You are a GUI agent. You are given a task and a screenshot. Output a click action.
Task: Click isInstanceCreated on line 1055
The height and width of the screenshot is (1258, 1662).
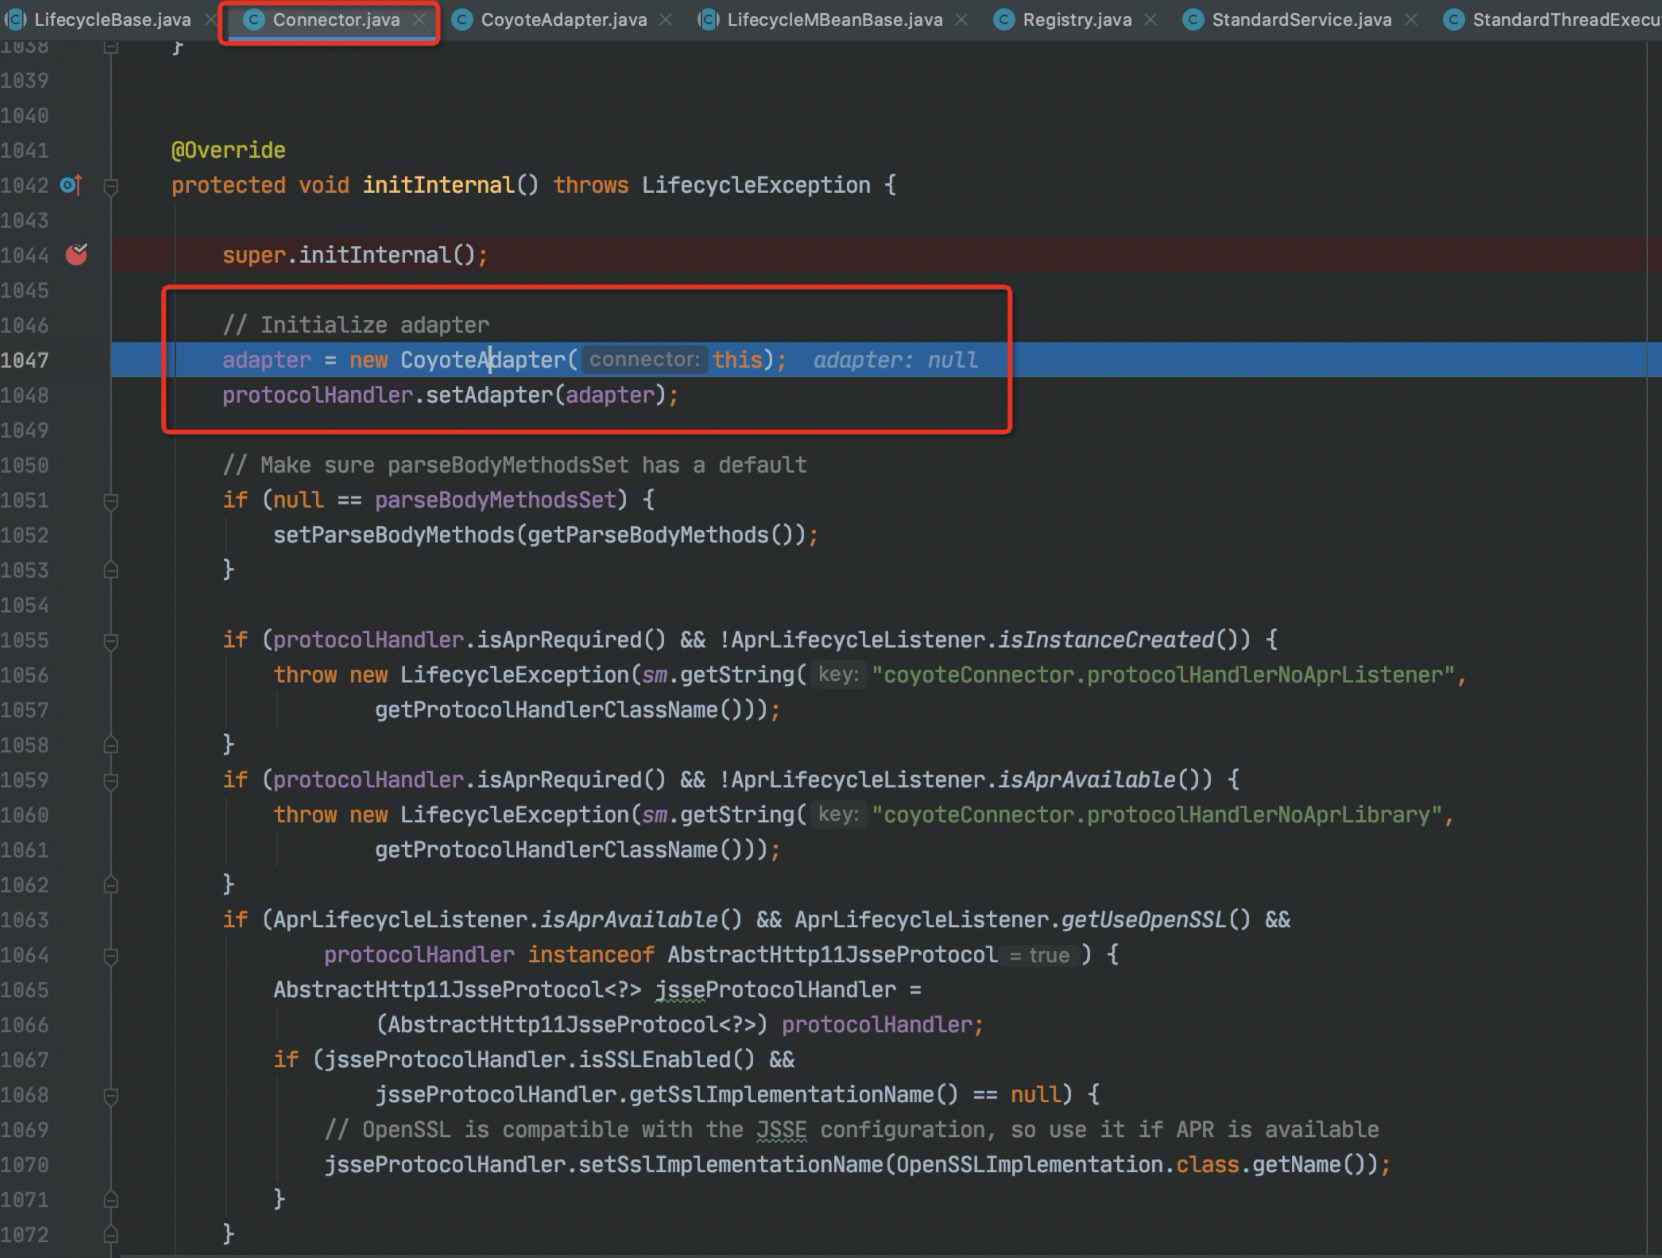click(1106, 640)
